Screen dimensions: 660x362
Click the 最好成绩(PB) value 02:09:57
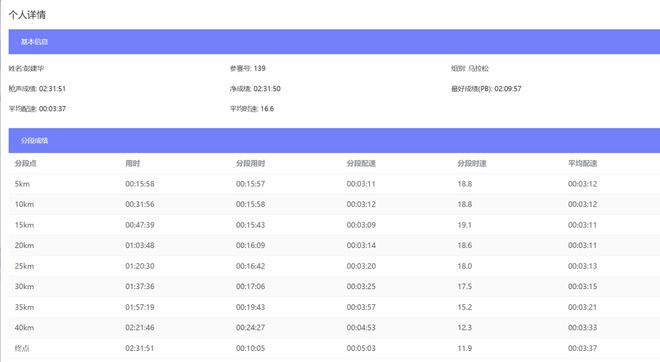508,89
